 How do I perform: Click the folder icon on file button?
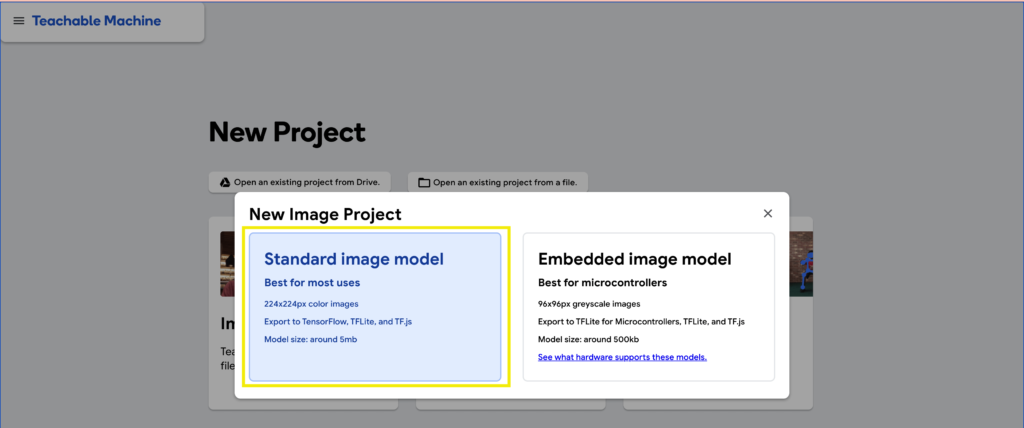coord(424,183)
